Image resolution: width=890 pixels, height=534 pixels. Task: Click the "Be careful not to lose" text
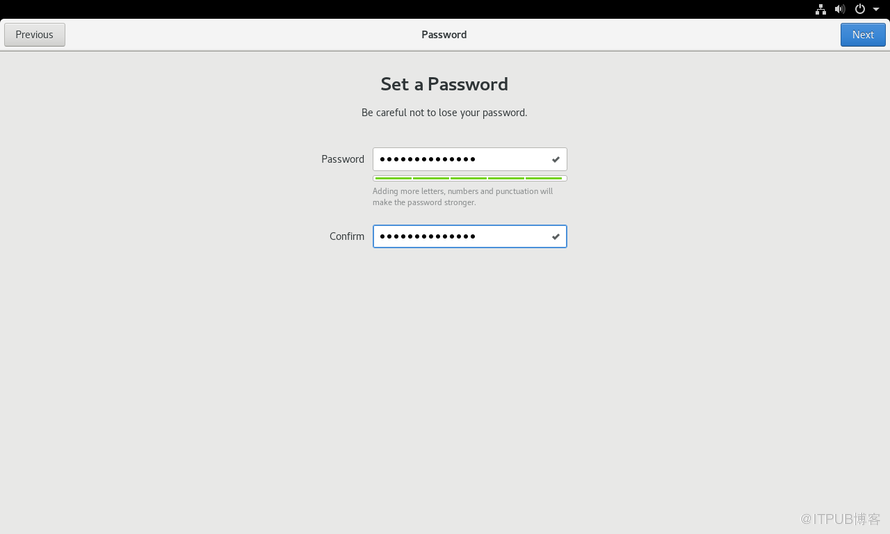click(444, 113)
